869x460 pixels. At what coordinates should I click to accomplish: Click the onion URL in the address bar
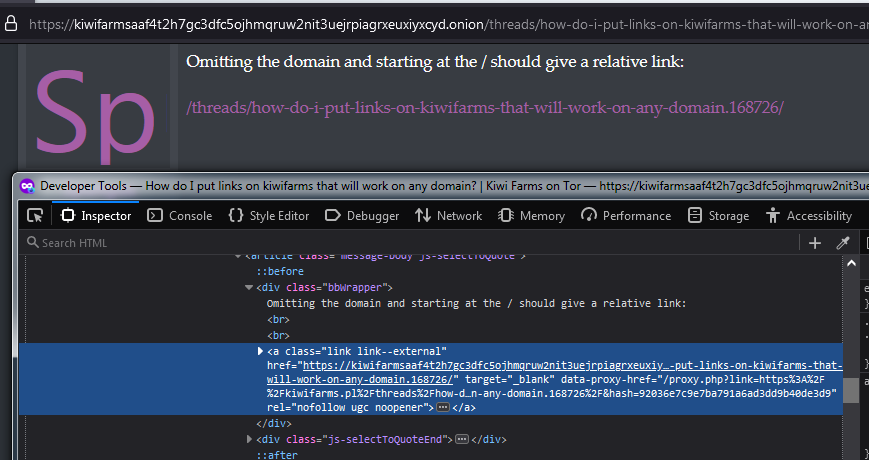pyautogui.click(x=449, y=24)
